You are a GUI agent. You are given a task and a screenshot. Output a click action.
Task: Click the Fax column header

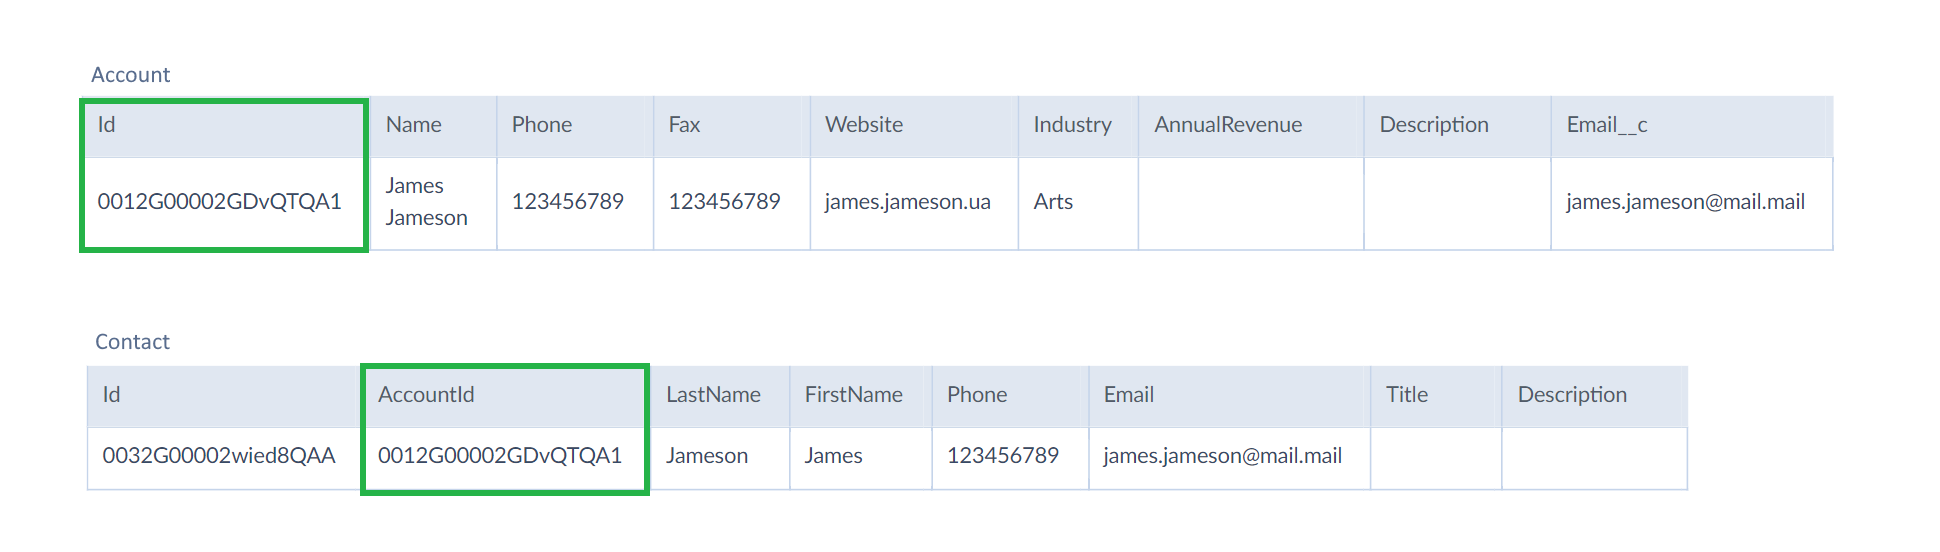pos(732,126)
